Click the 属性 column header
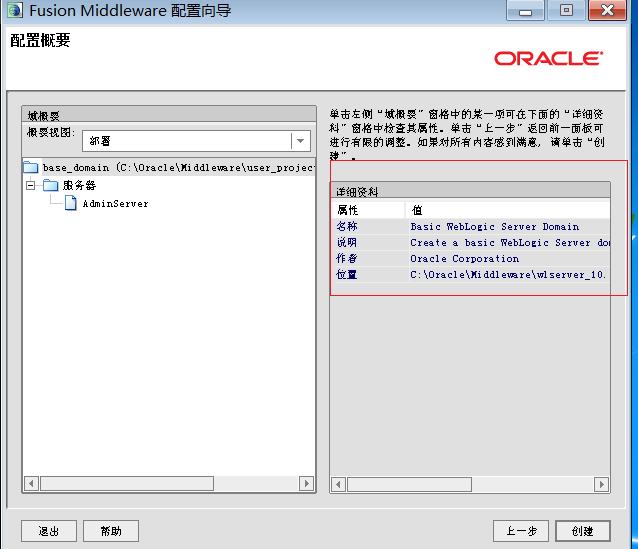Image resolution: width=638 pixels, height=549 pixels. pos(369,210)
